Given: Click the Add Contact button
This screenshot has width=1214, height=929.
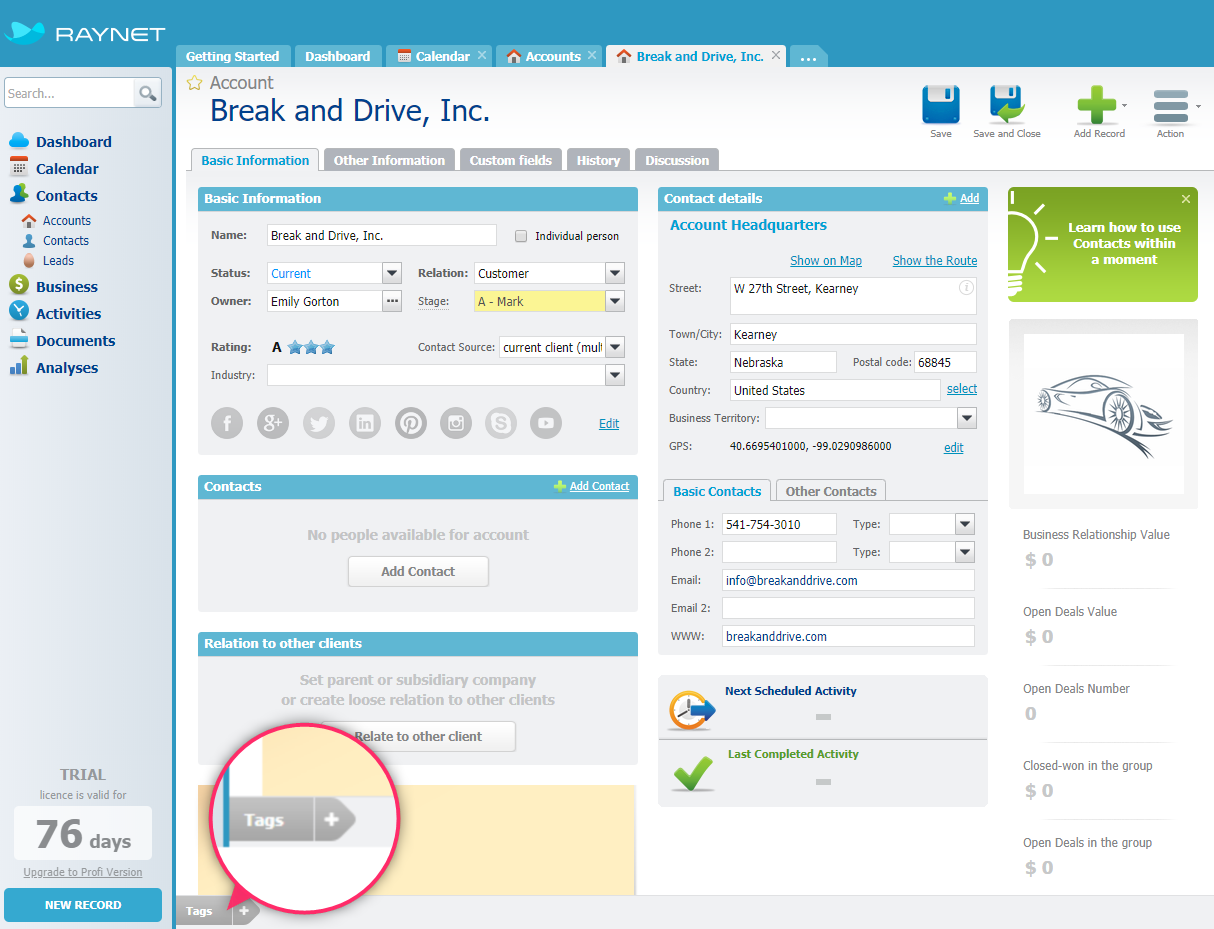Looking at the screenshot, I should [418, 571].
